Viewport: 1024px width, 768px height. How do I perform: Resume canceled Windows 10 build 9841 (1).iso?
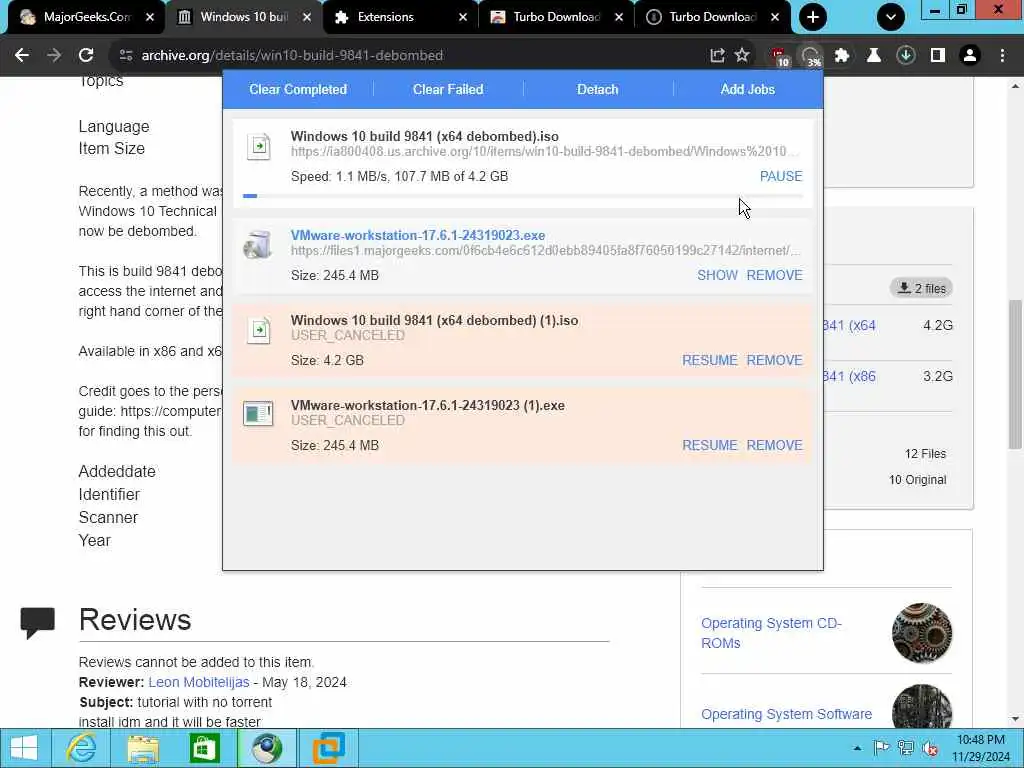710,360
